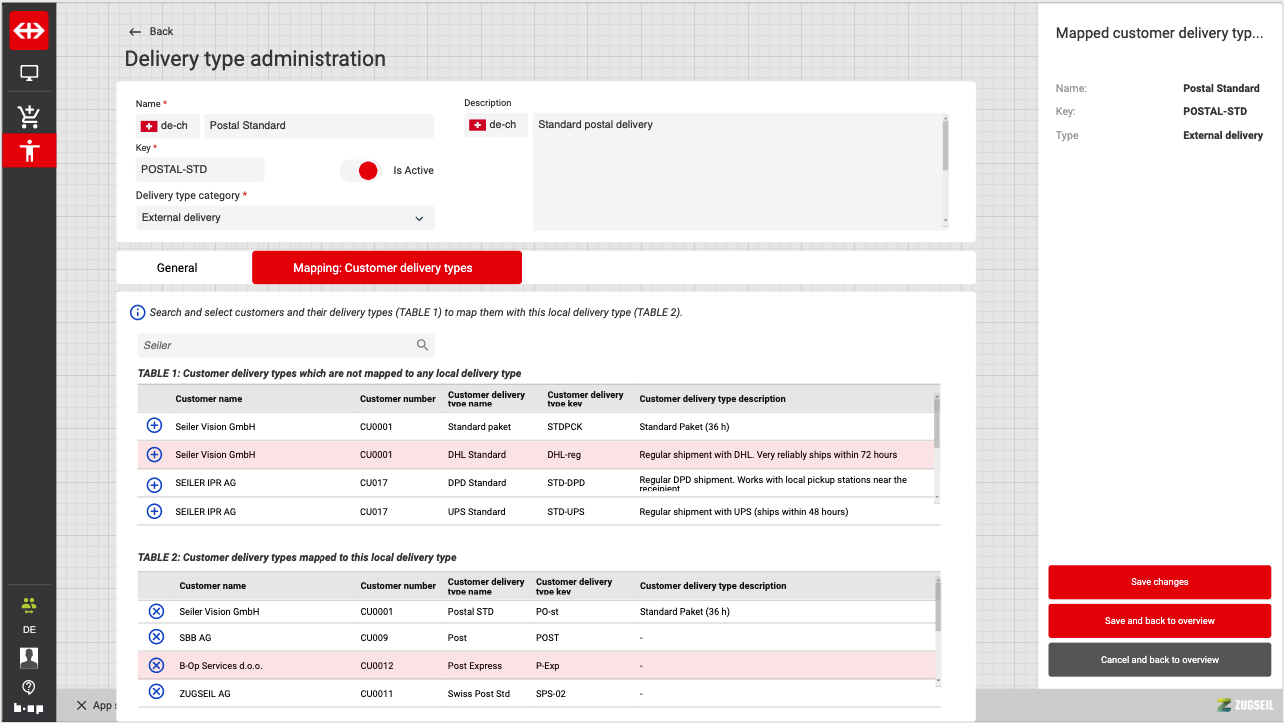
Task: Open the Delivery type category dropdown
Action: (285, 217)
